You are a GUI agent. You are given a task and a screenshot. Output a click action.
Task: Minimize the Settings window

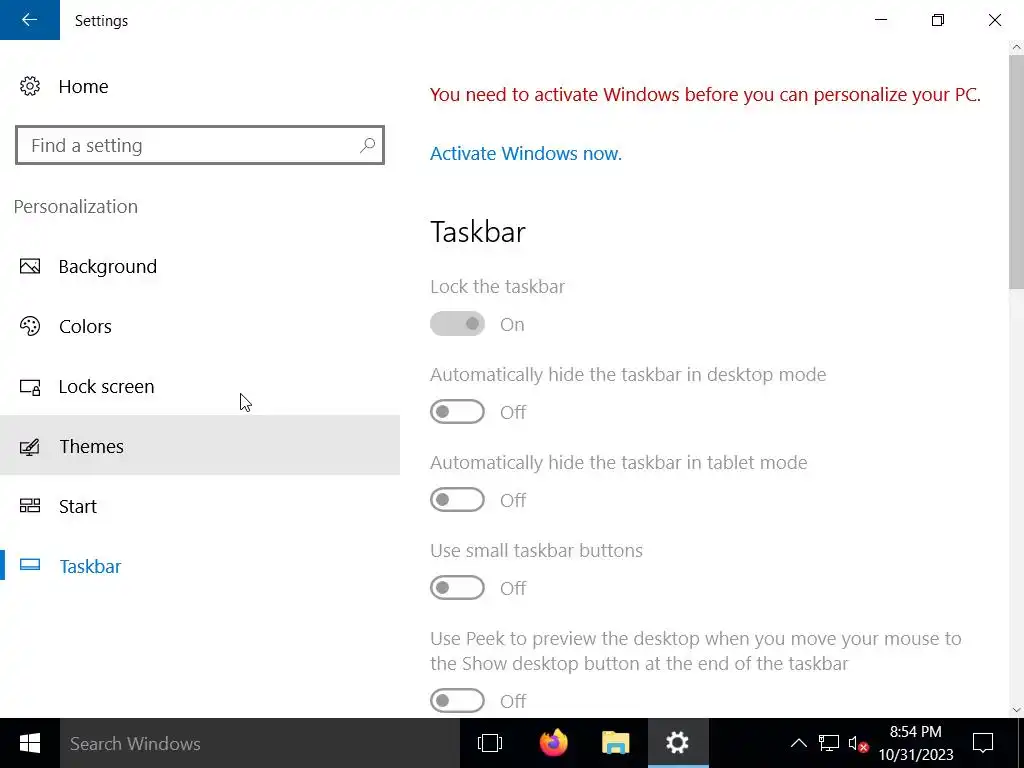coord(881,20)
